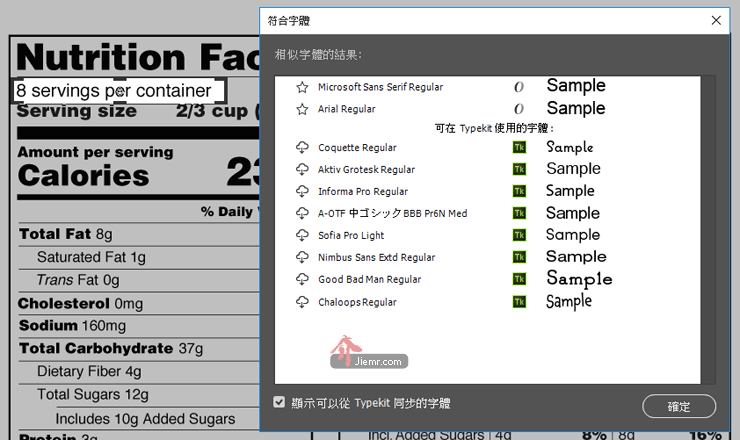The image size is (740, 440).
Task: Click the selected '8 servings per container' text
Action: tap(113, 91)
